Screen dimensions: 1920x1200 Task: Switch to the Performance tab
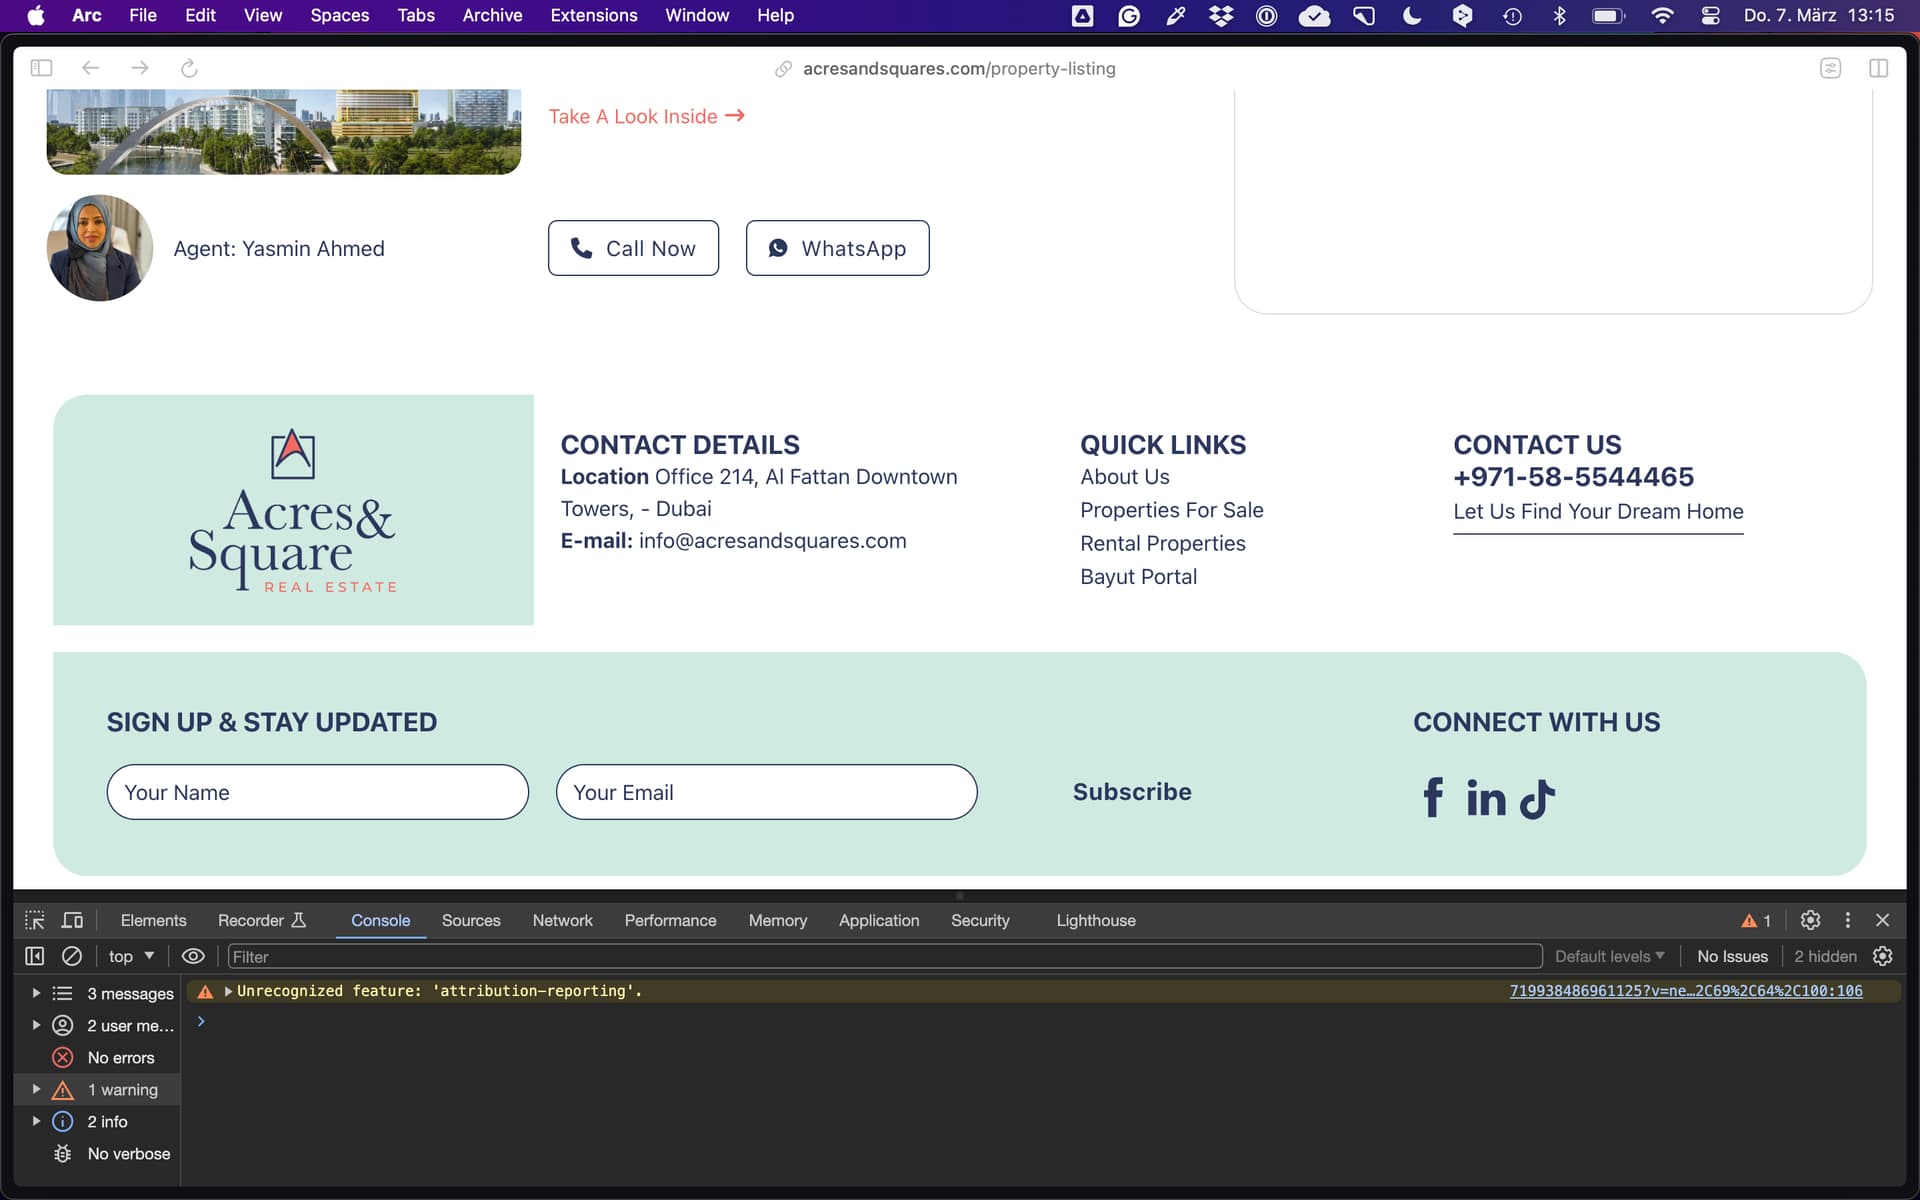[670, 920]
